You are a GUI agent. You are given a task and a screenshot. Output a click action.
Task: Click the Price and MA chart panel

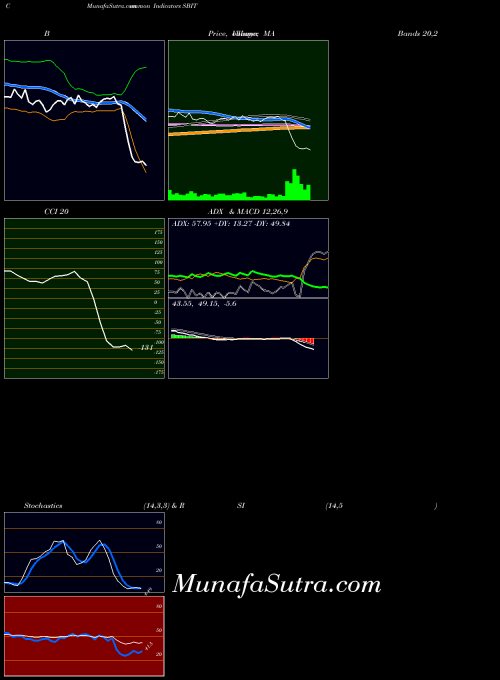pyautogui.click(x=248, y=121)
